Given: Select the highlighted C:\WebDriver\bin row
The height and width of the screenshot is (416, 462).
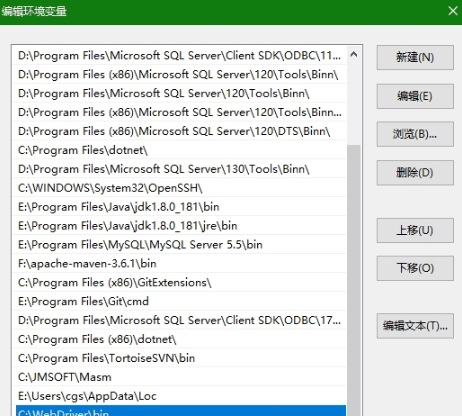Looking at the screenshot, I should click(181, 411).
